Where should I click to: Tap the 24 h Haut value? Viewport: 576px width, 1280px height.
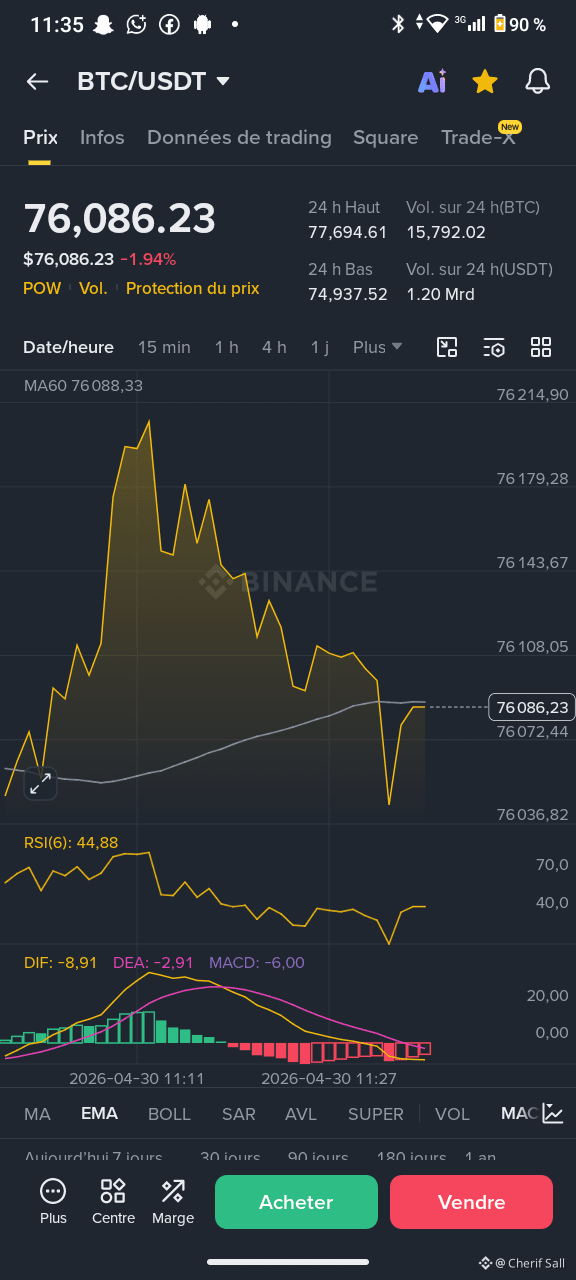pos(347,233)
